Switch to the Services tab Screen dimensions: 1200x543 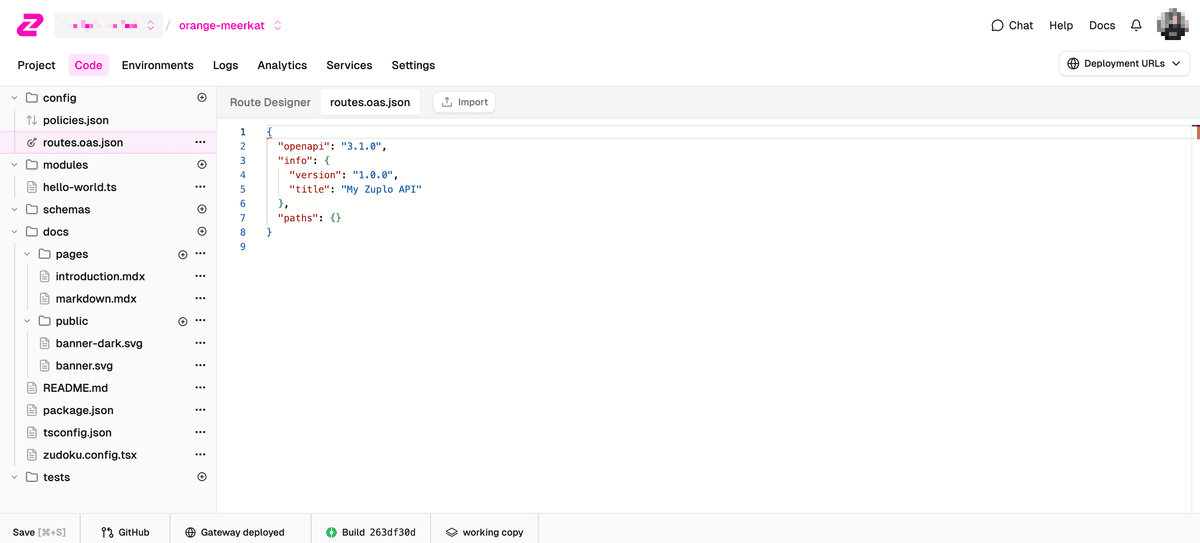coord(349,65)
